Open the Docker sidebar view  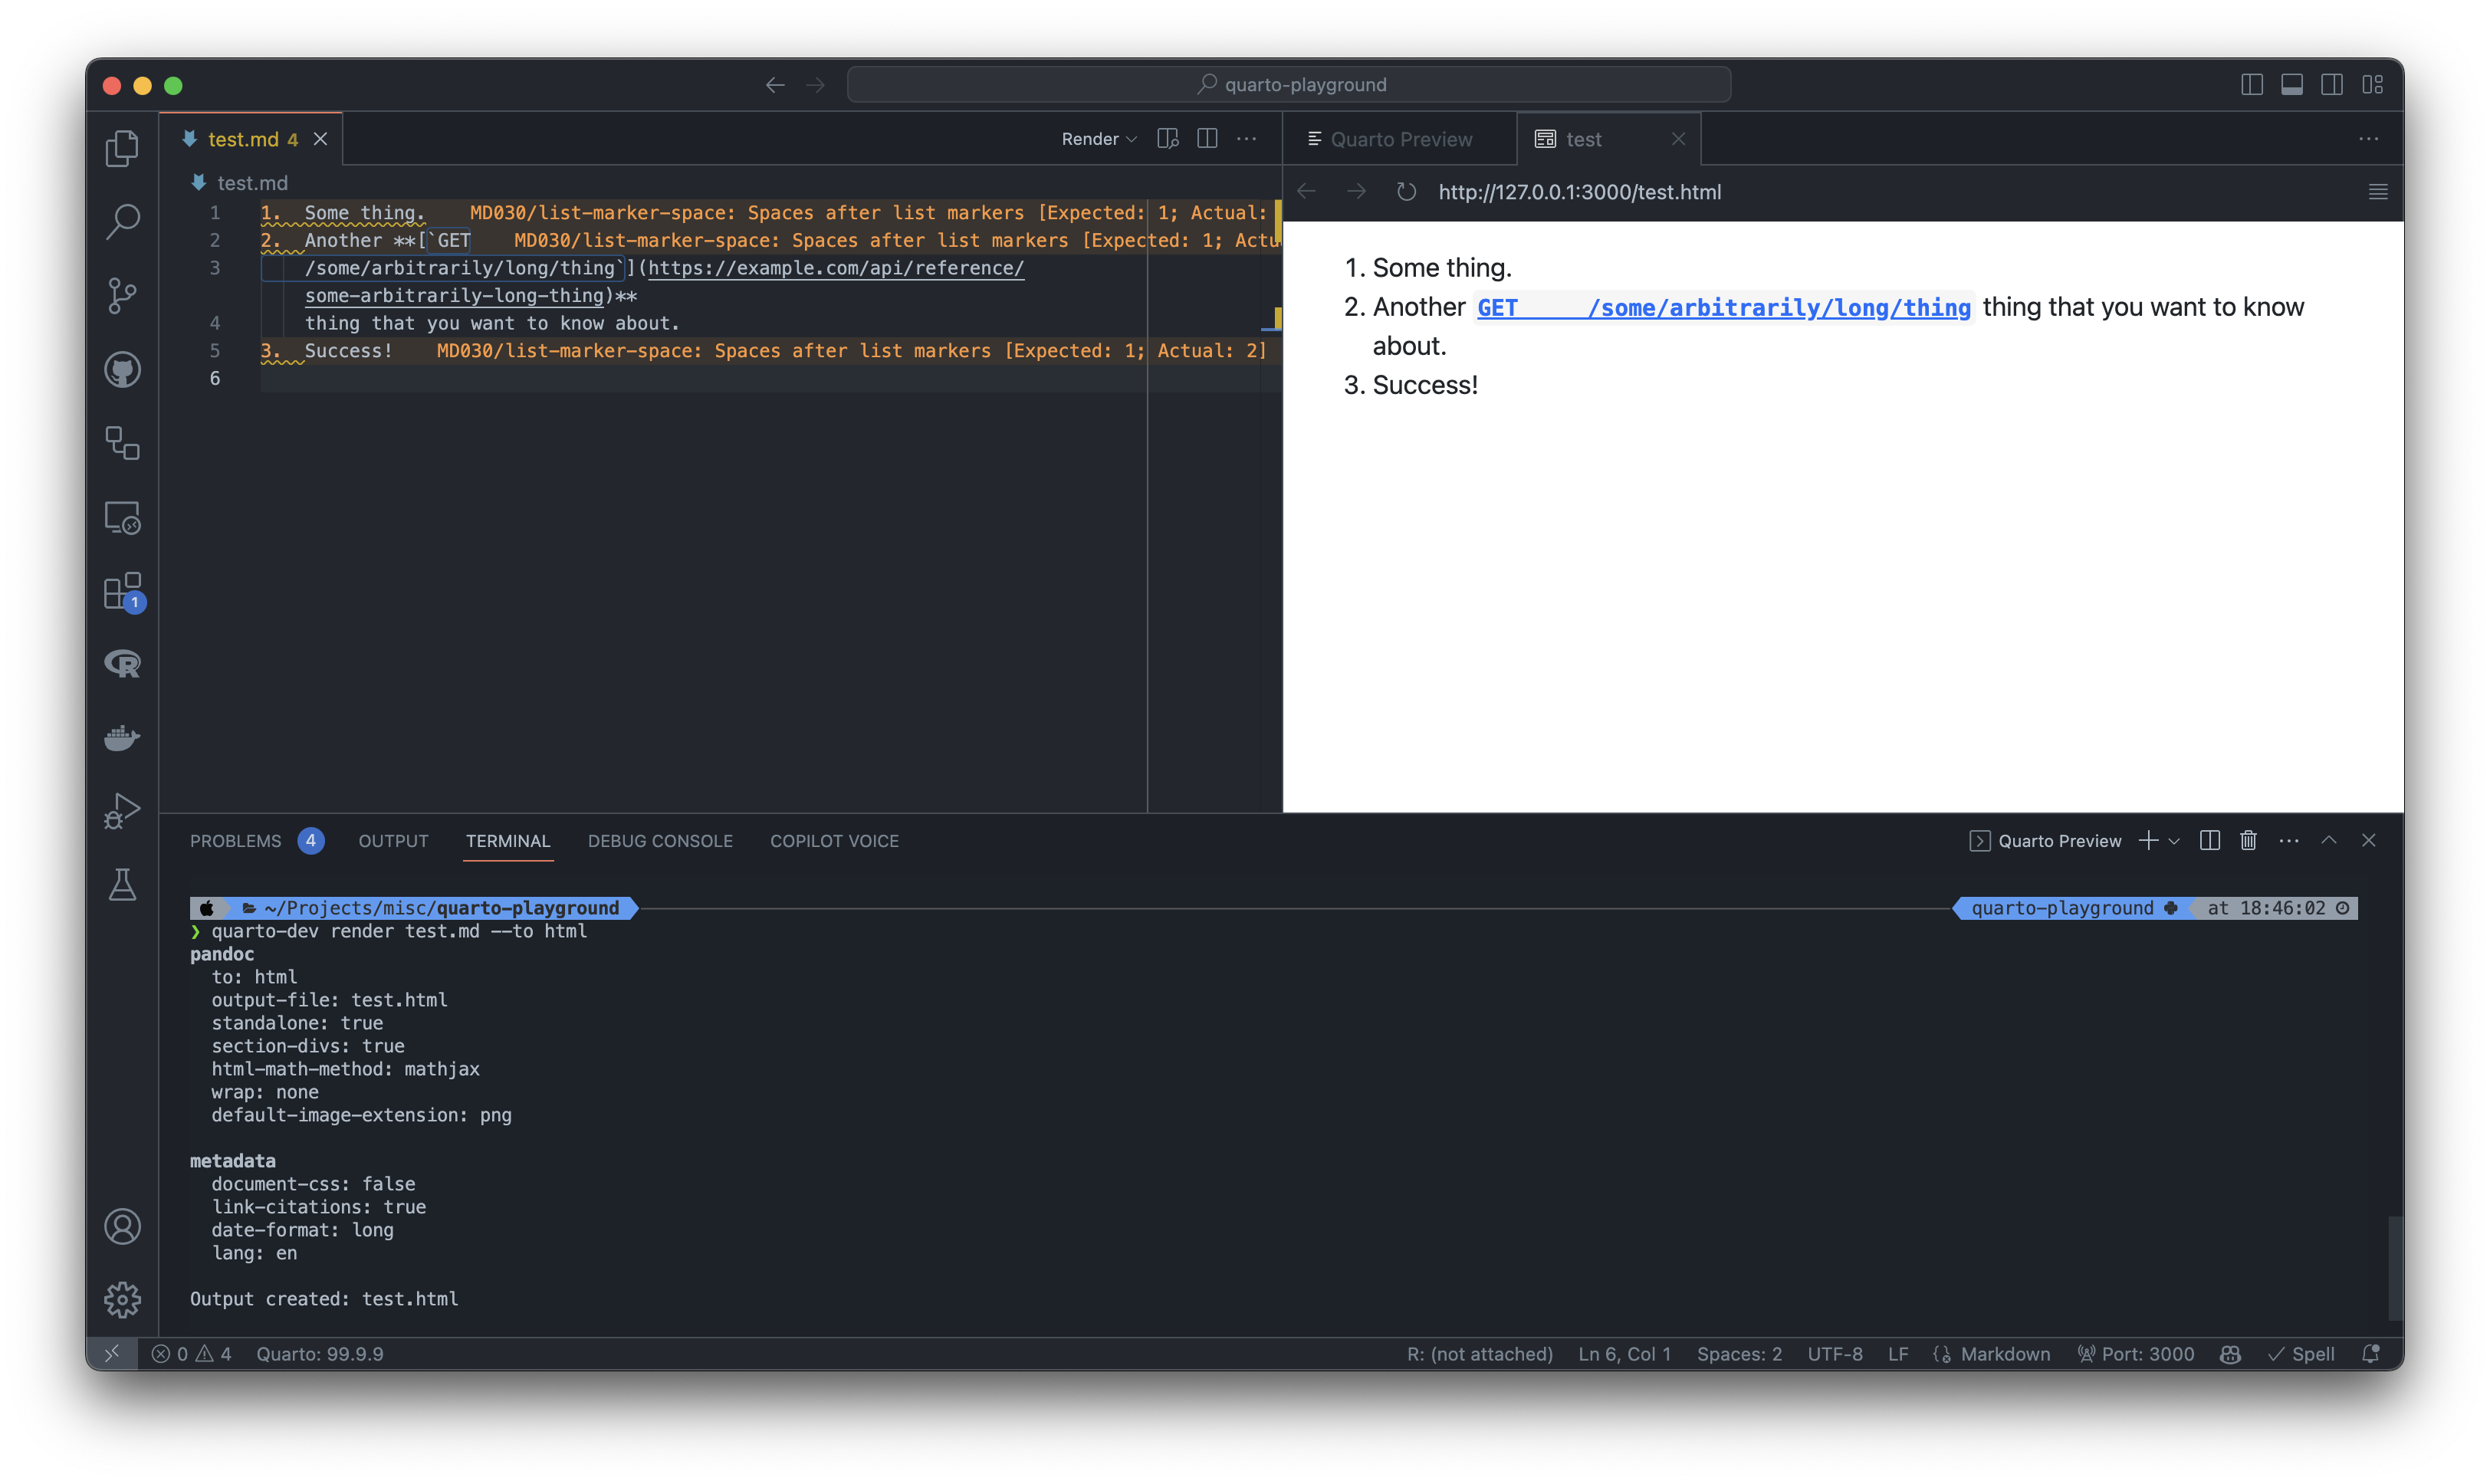click(x=122, y=738)
